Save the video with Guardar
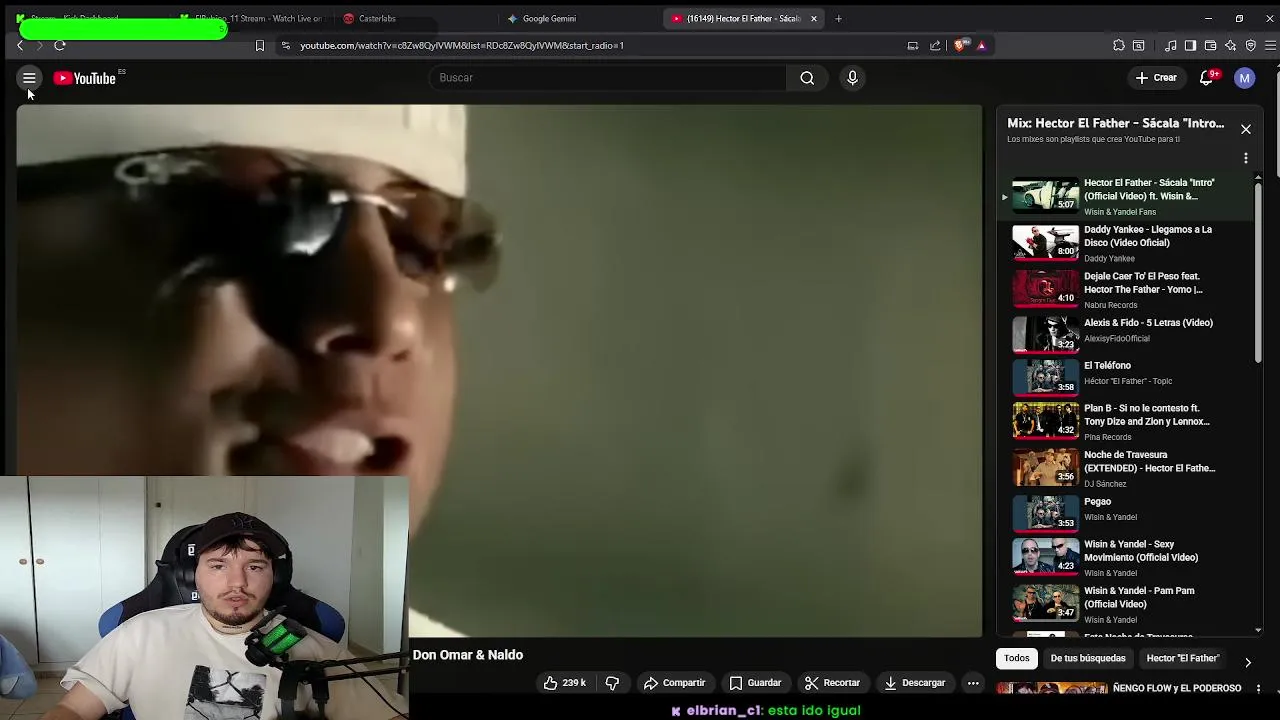 point(755,683)
